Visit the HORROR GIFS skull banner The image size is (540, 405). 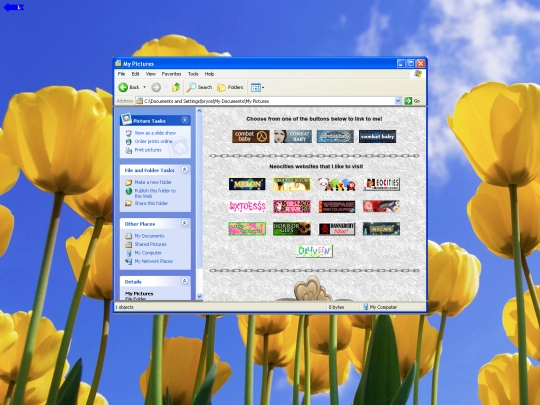[x=292, y=229]
